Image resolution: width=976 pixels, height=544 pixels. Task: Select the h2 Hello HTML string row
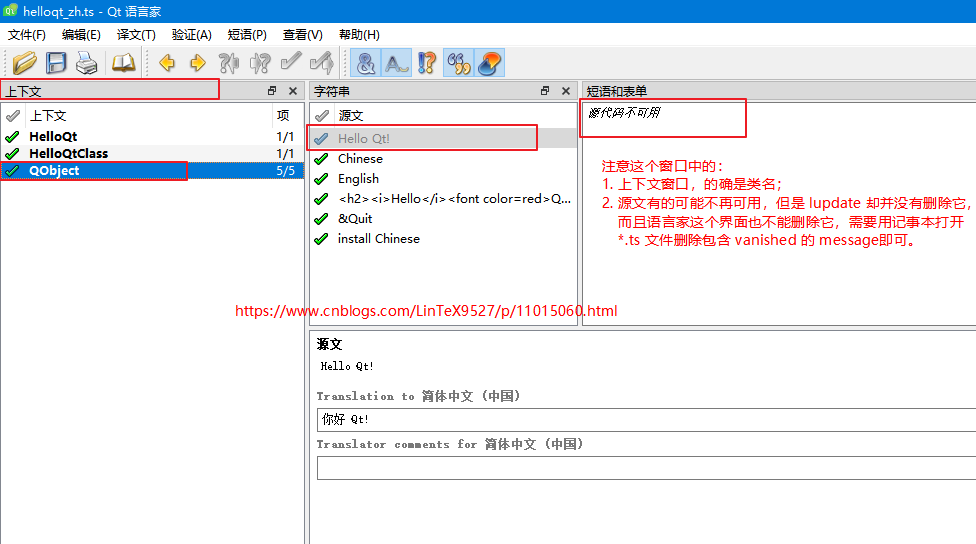(x=443, y=199)
